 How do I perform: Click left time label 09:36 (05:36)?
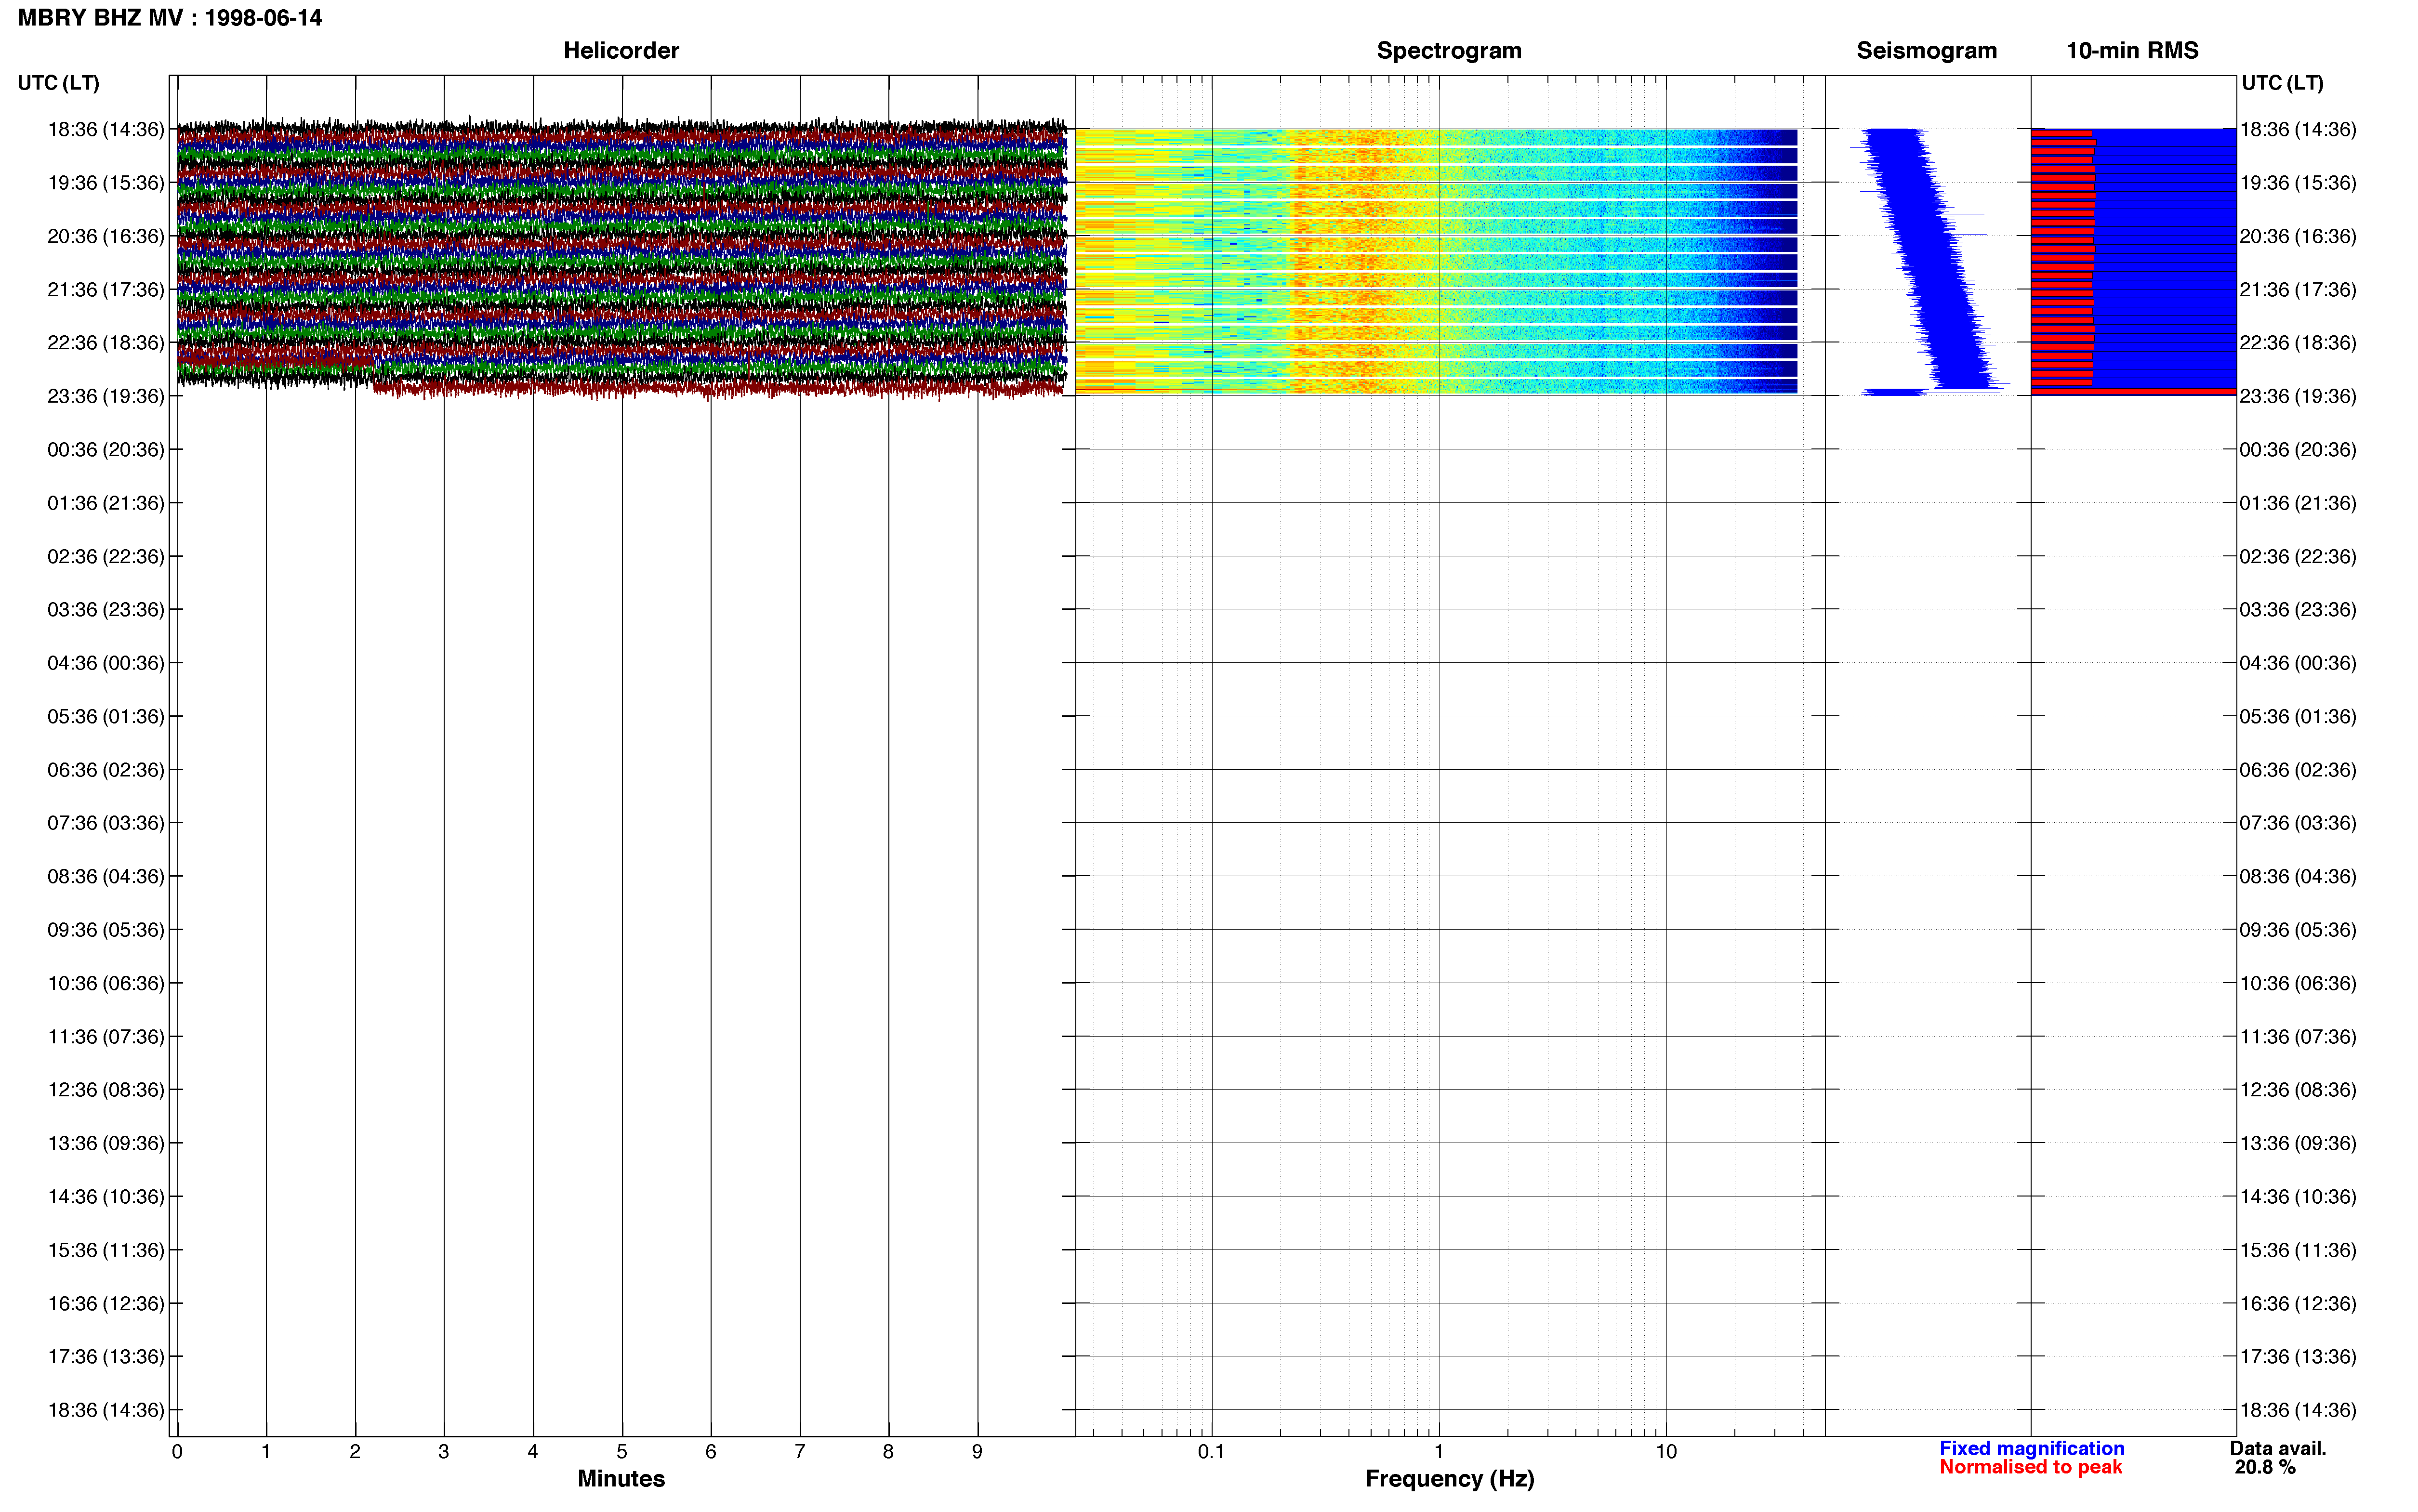coord(106,930)
